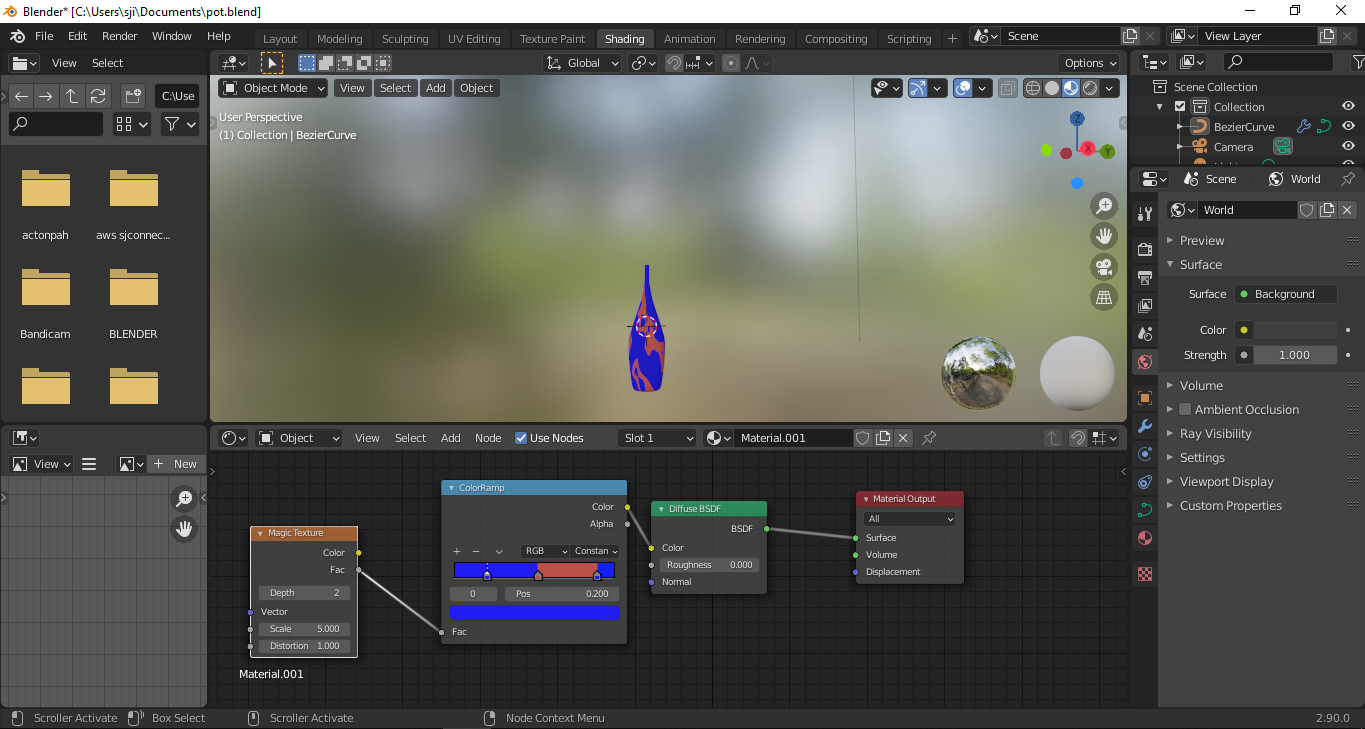The height and width of the screenshot is (729, 1365).
Task: Switch to the Layout workspace tab
Action: 280,38
